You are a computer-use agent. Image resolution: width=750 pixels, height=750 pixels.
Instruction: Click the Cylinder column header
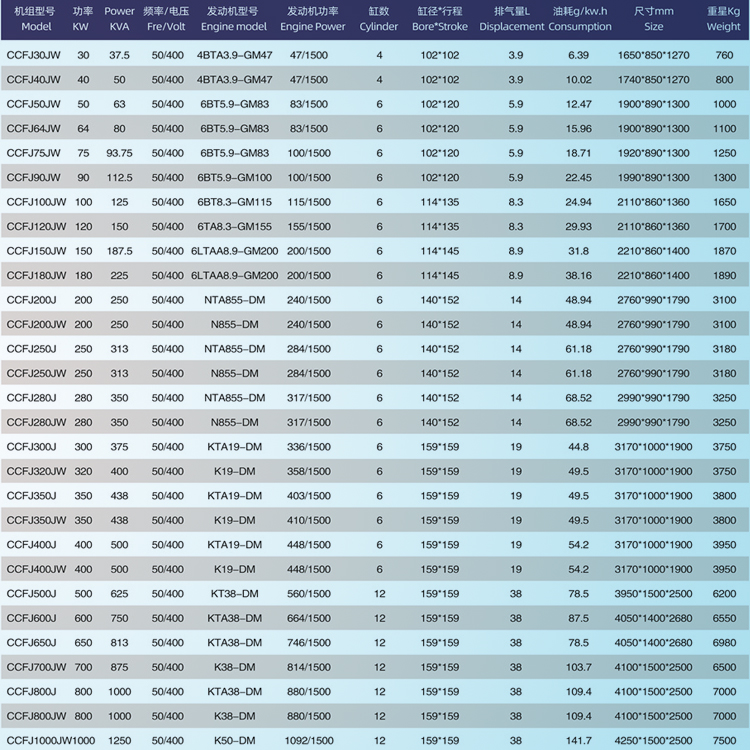[x=378, y=19]
